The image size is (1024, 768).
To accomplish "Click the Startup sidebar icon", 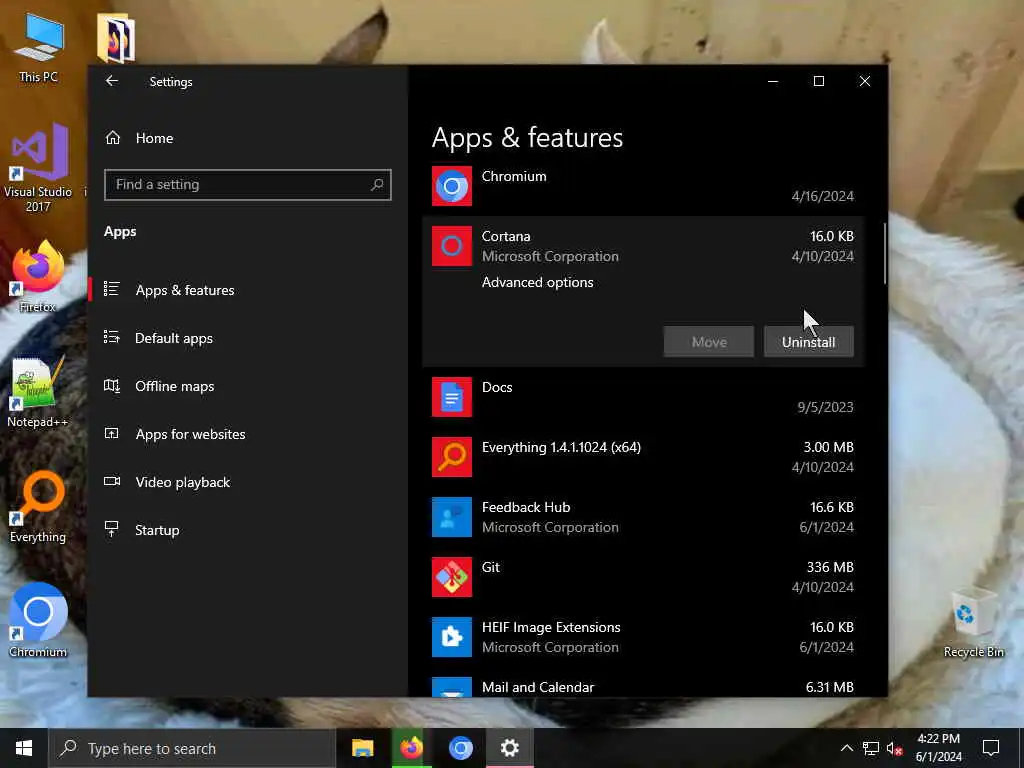I will pyautogui.click(x=112, y=529).
